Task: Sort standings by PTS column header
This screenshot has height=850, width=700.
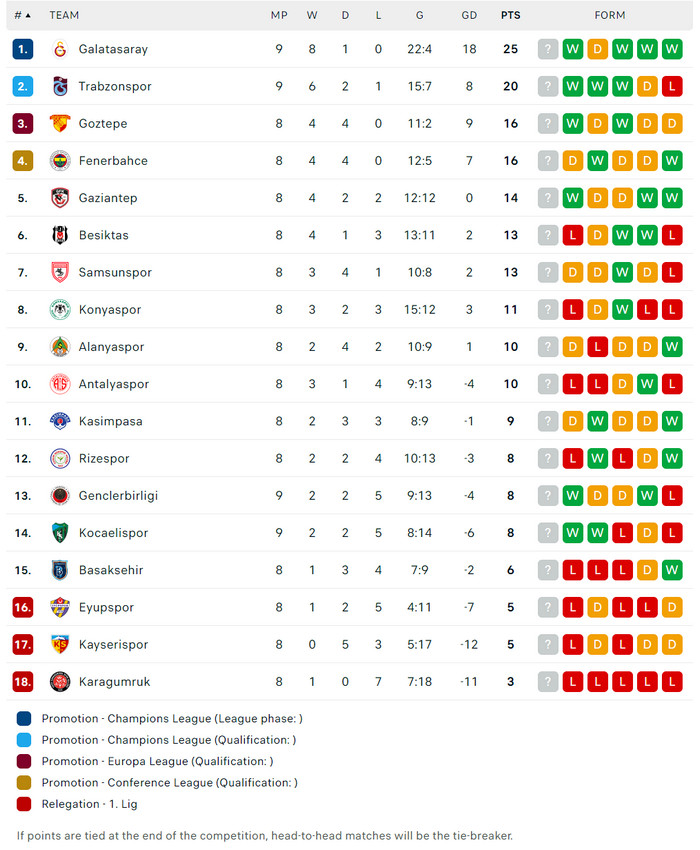Action: [510, 15]
